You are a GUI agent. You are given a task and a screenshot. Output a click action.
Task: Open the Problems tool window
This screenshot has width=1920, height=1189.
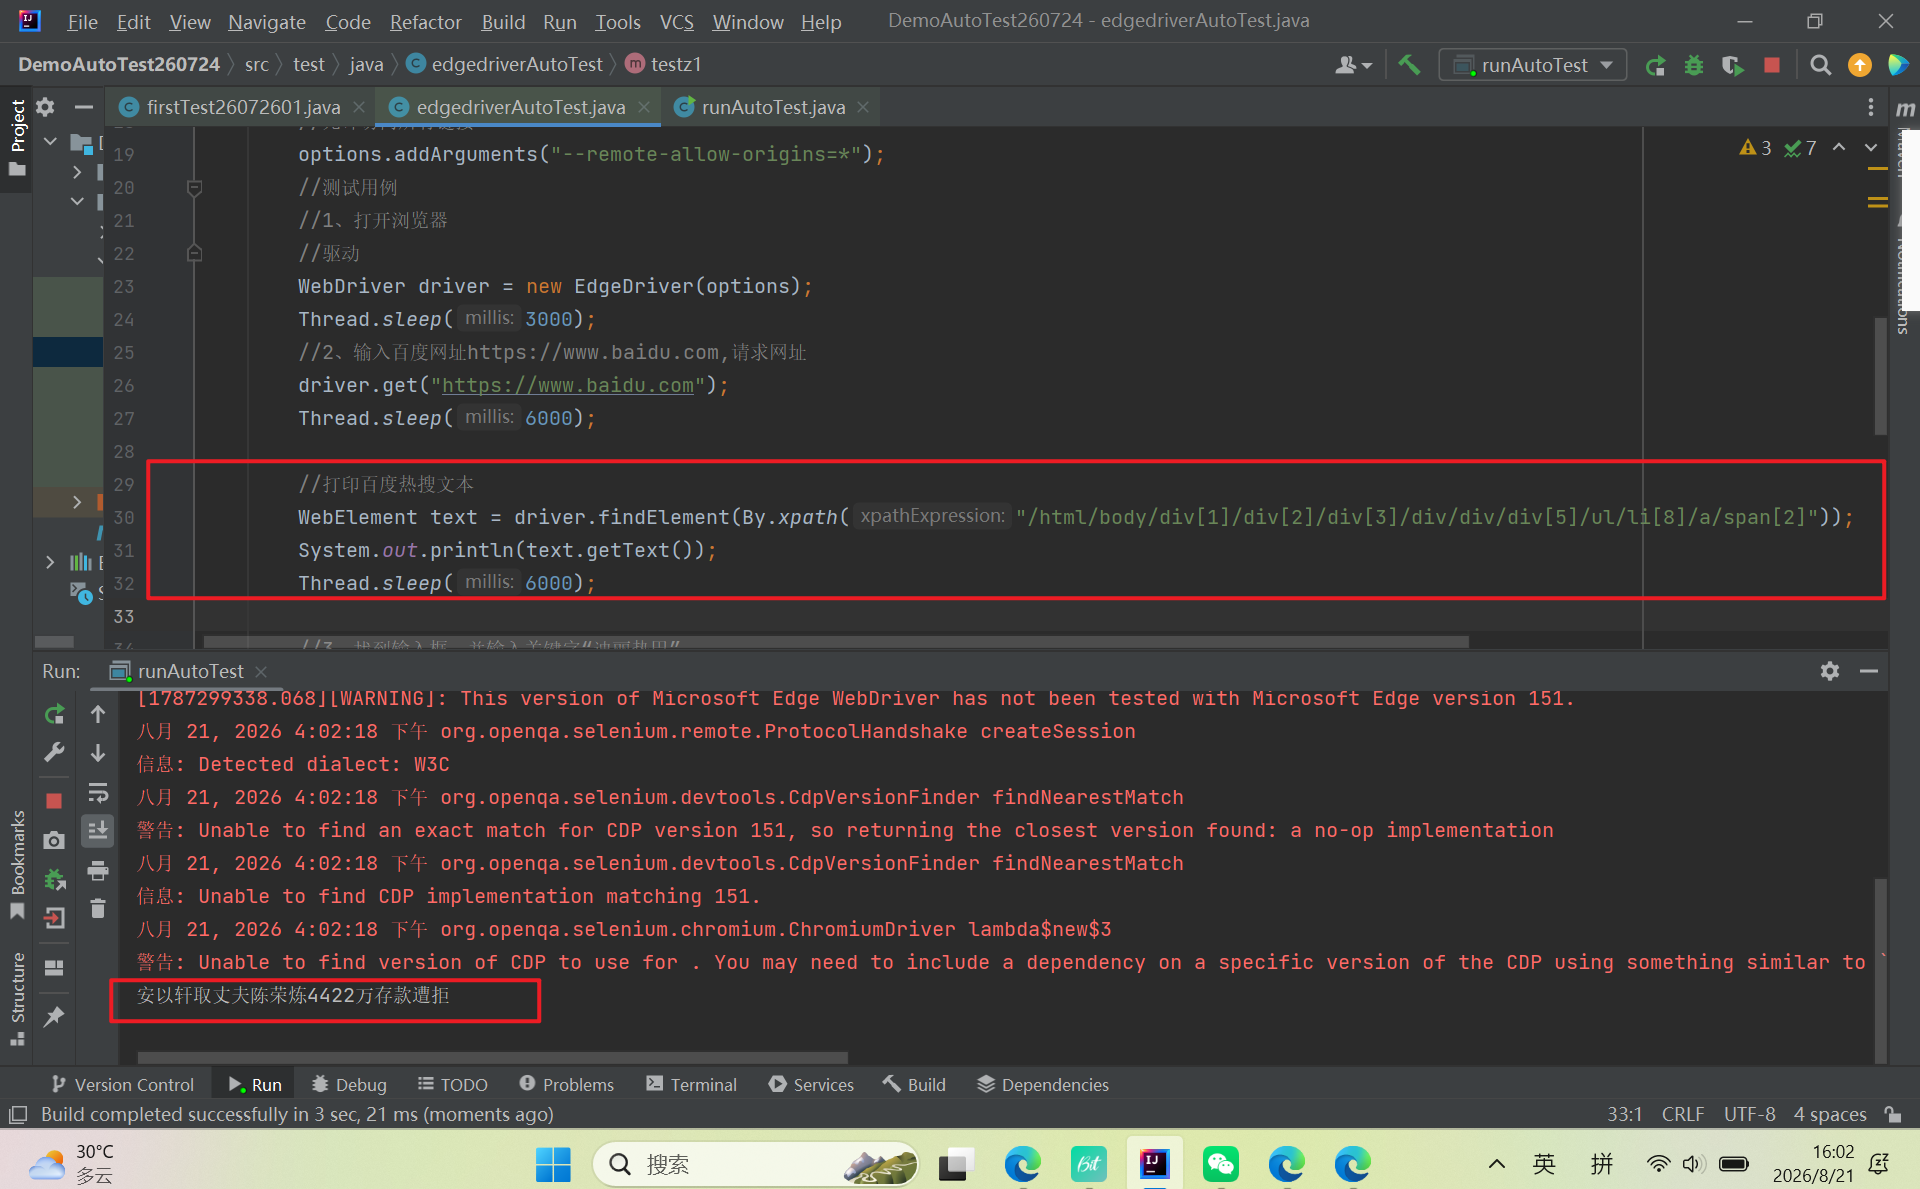pyautogui.click(x=567, y=1084)
